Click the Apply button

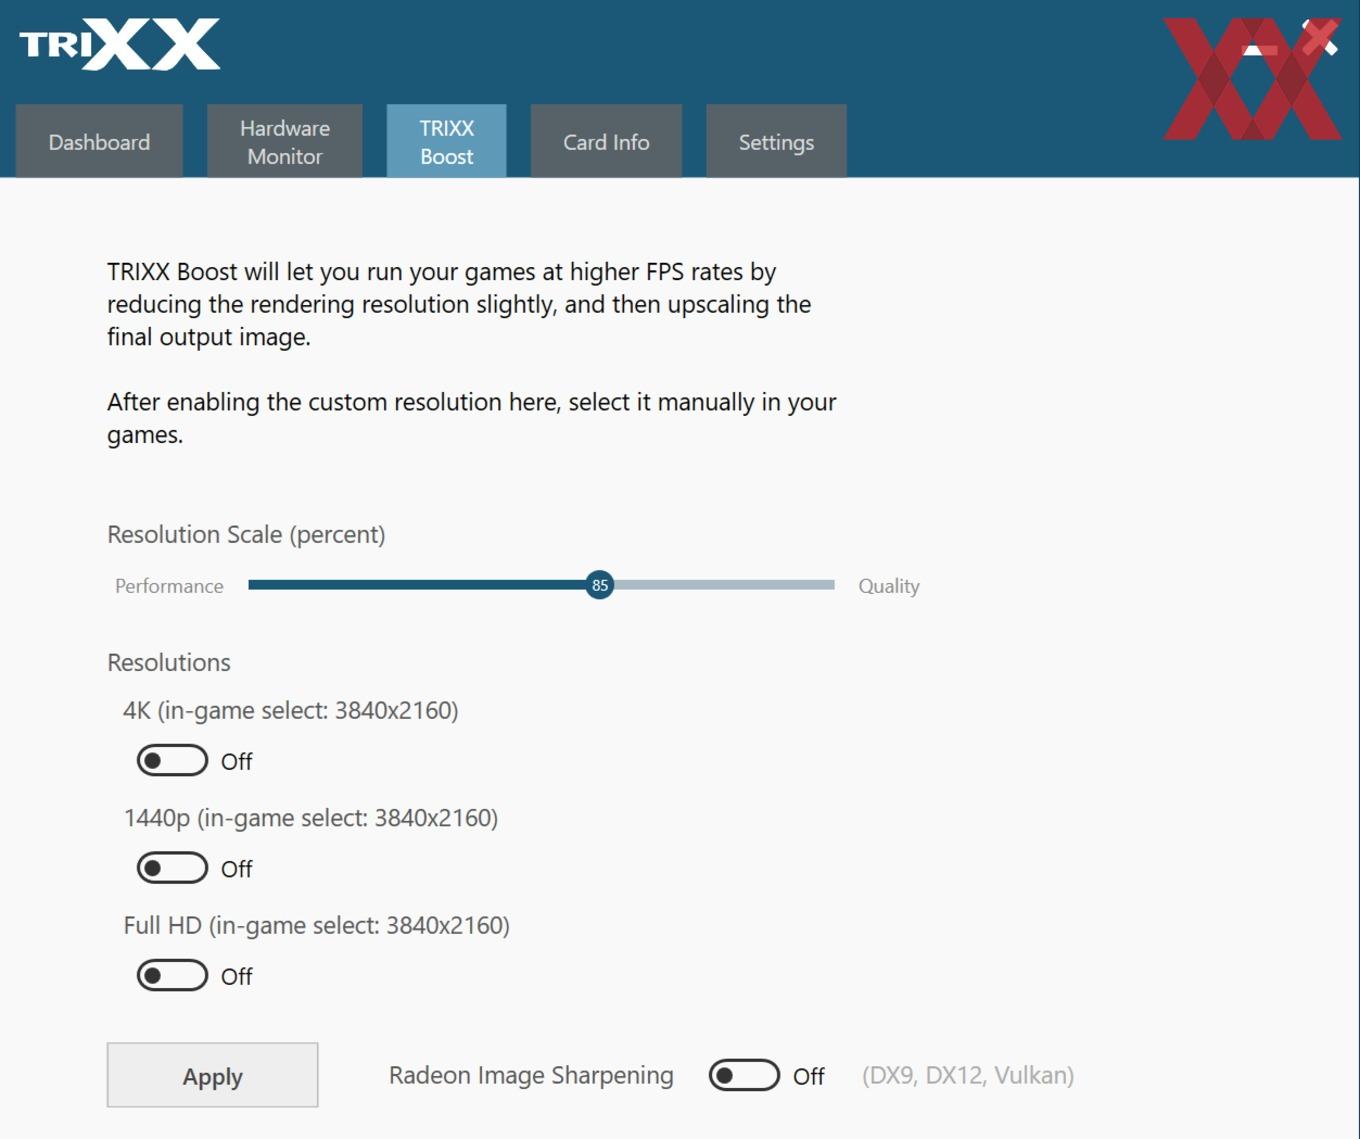coord(212,1075)
